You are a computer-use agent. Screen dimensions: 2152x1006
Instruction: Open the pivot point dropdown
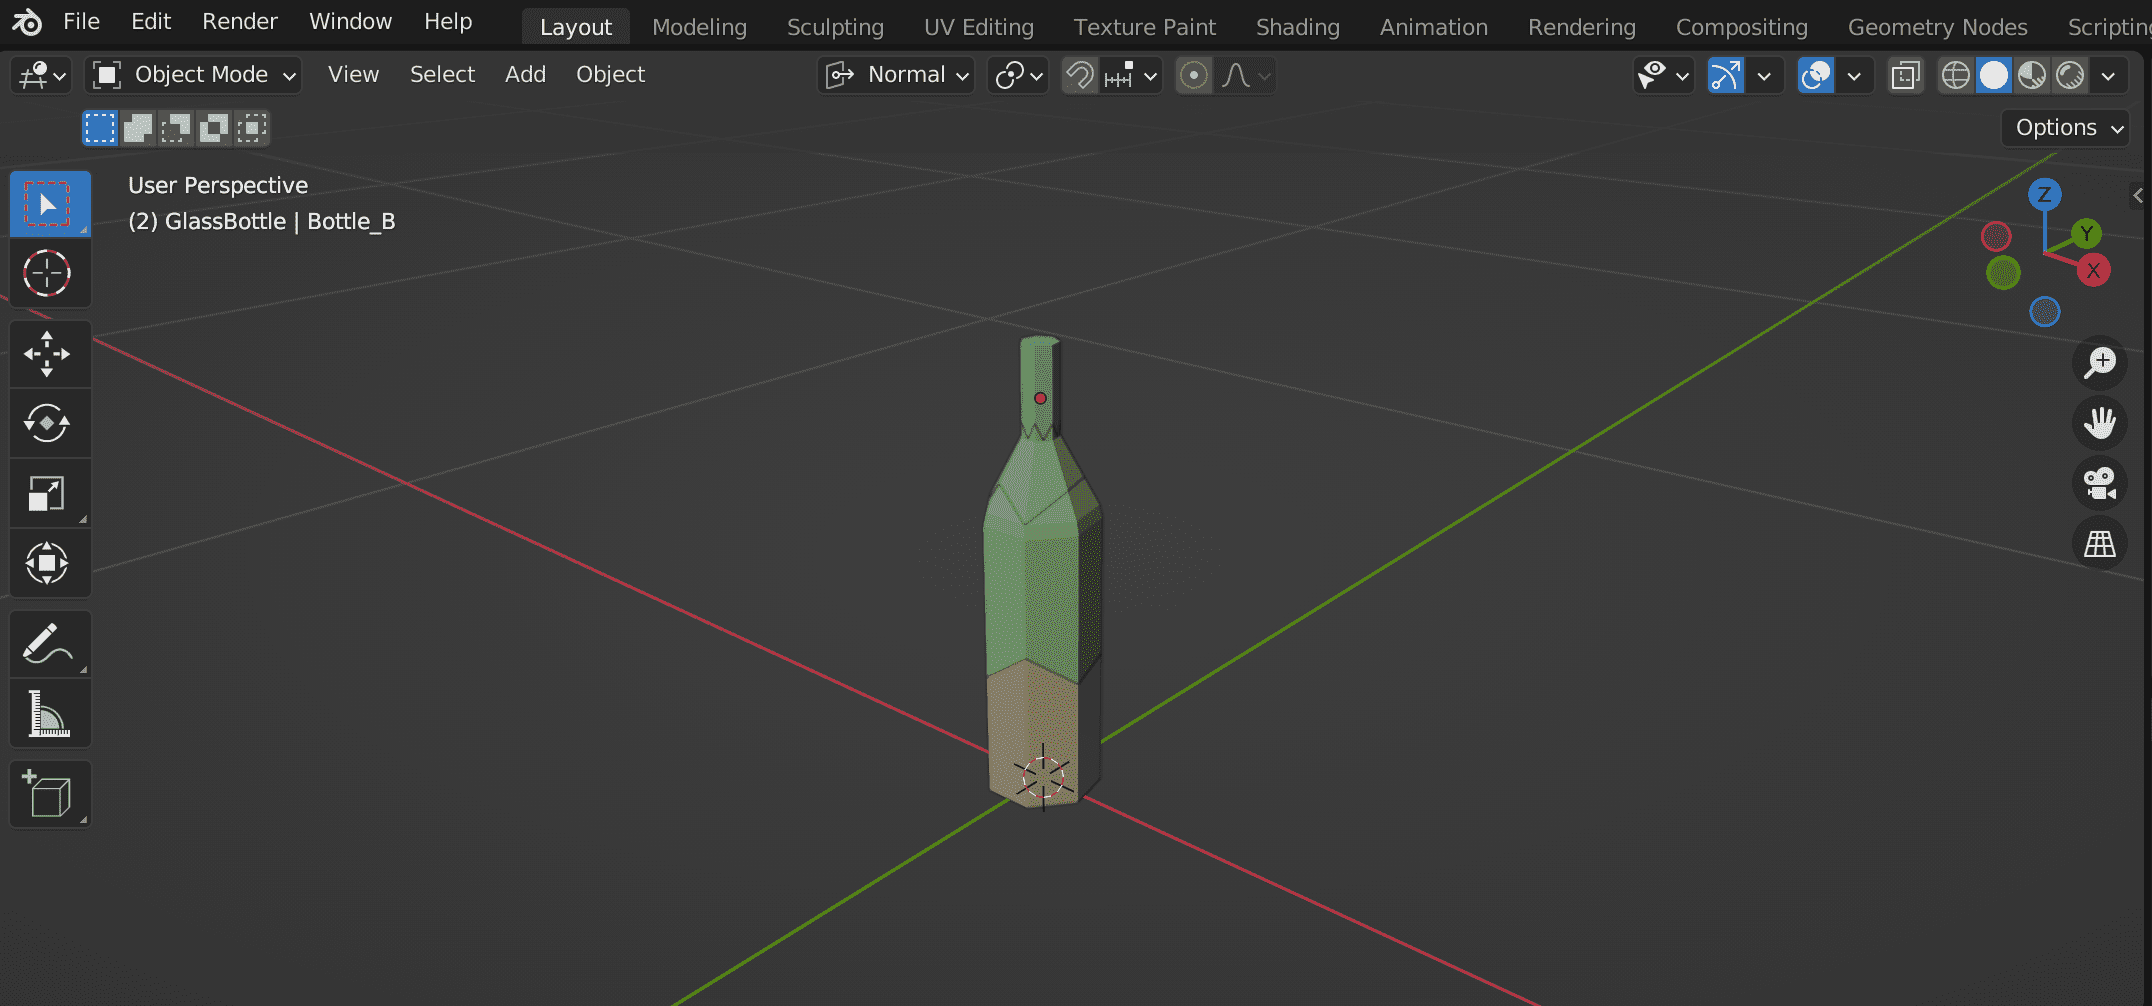tap(1018, 75)
